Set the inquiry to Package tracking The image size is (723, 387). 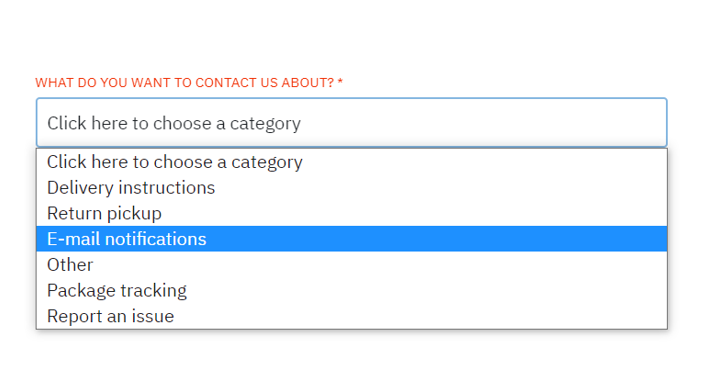352,291
